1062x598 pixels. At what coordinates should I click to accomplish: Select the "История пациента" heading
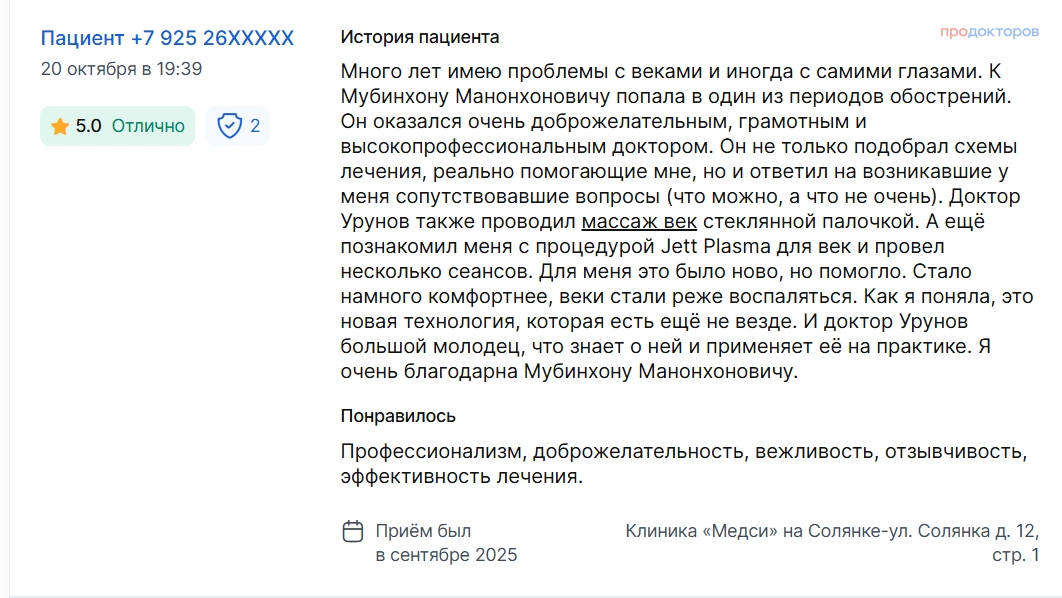(x=420, y=37)
